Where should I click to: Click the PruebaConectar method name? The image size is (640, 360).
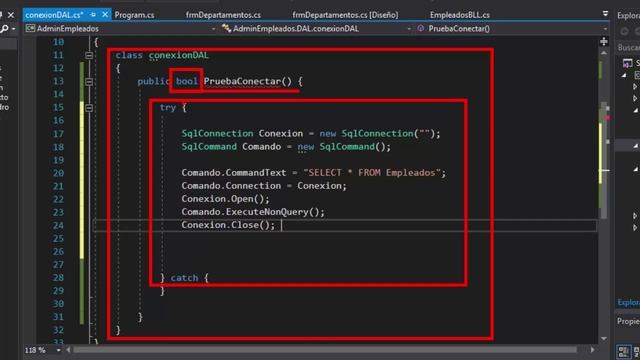242,81
